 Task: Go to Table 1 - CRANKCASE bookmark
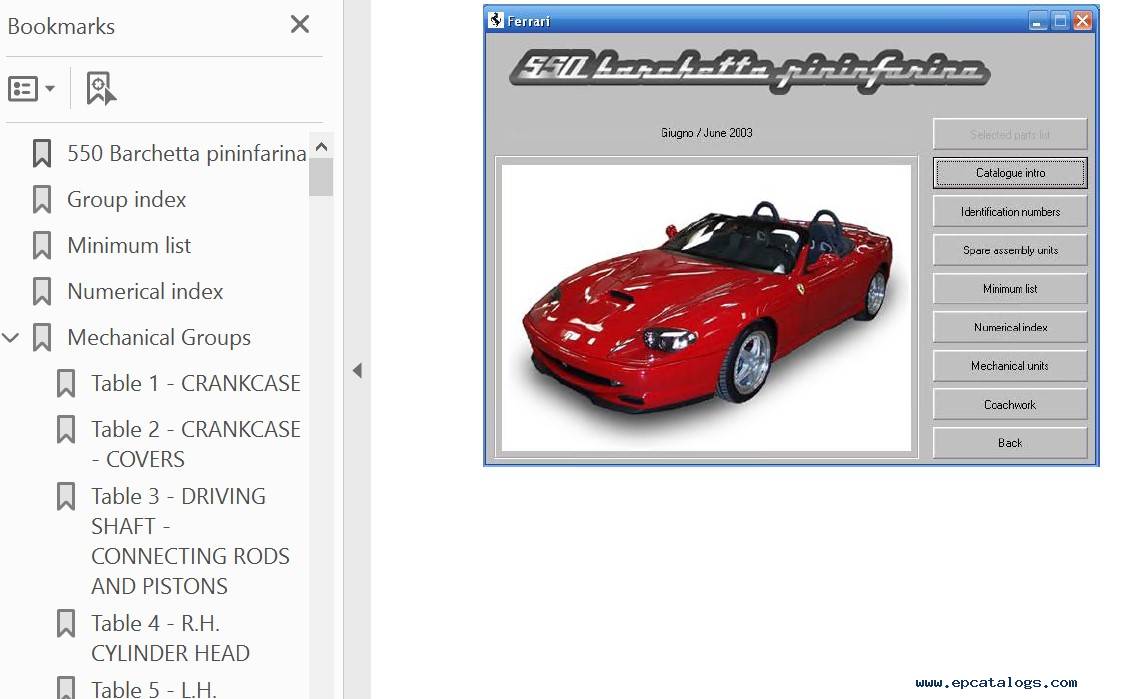[196, 383]
